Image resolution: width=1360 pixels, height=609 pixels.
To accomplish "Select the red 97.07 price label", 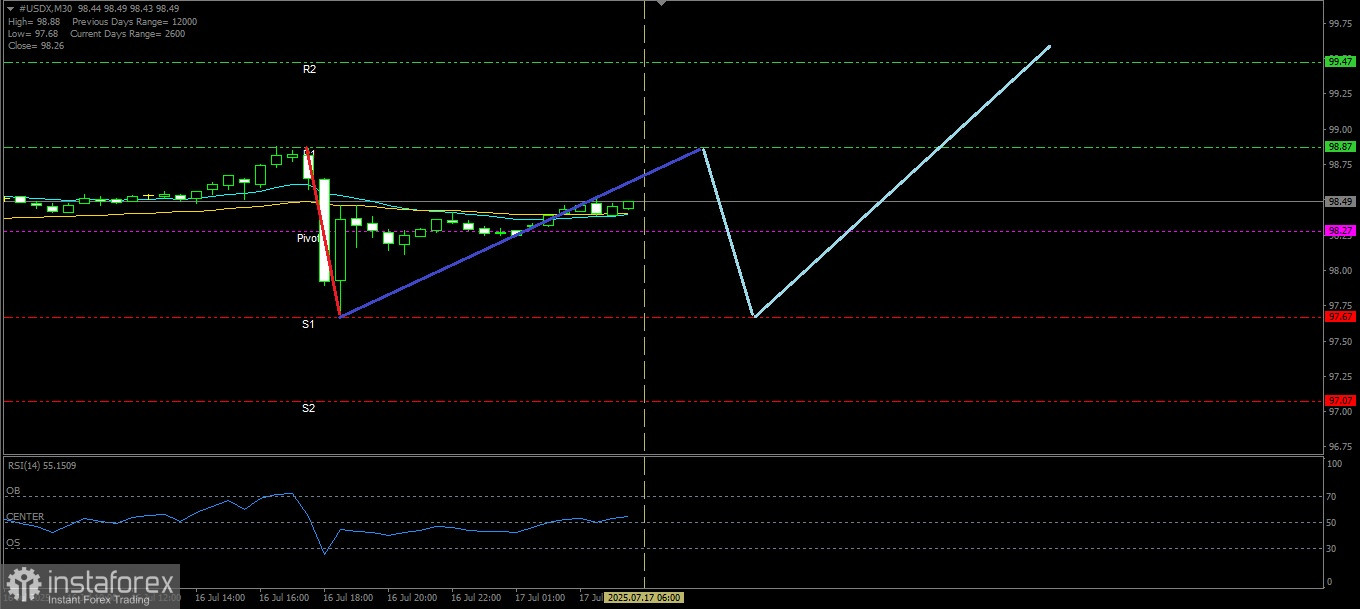I will [x=1340, y=400].
